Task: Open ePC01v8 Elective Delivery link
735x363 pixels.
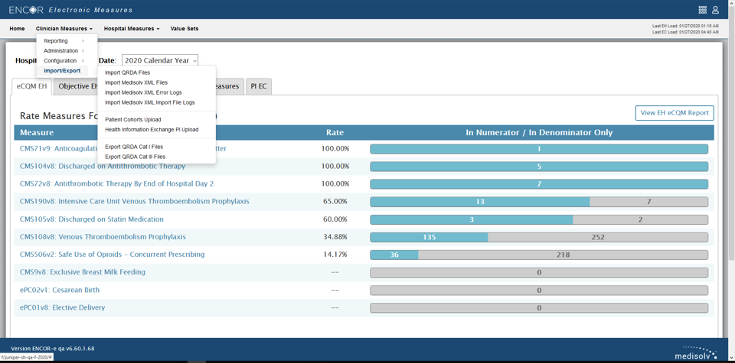Action: (62, 308)
